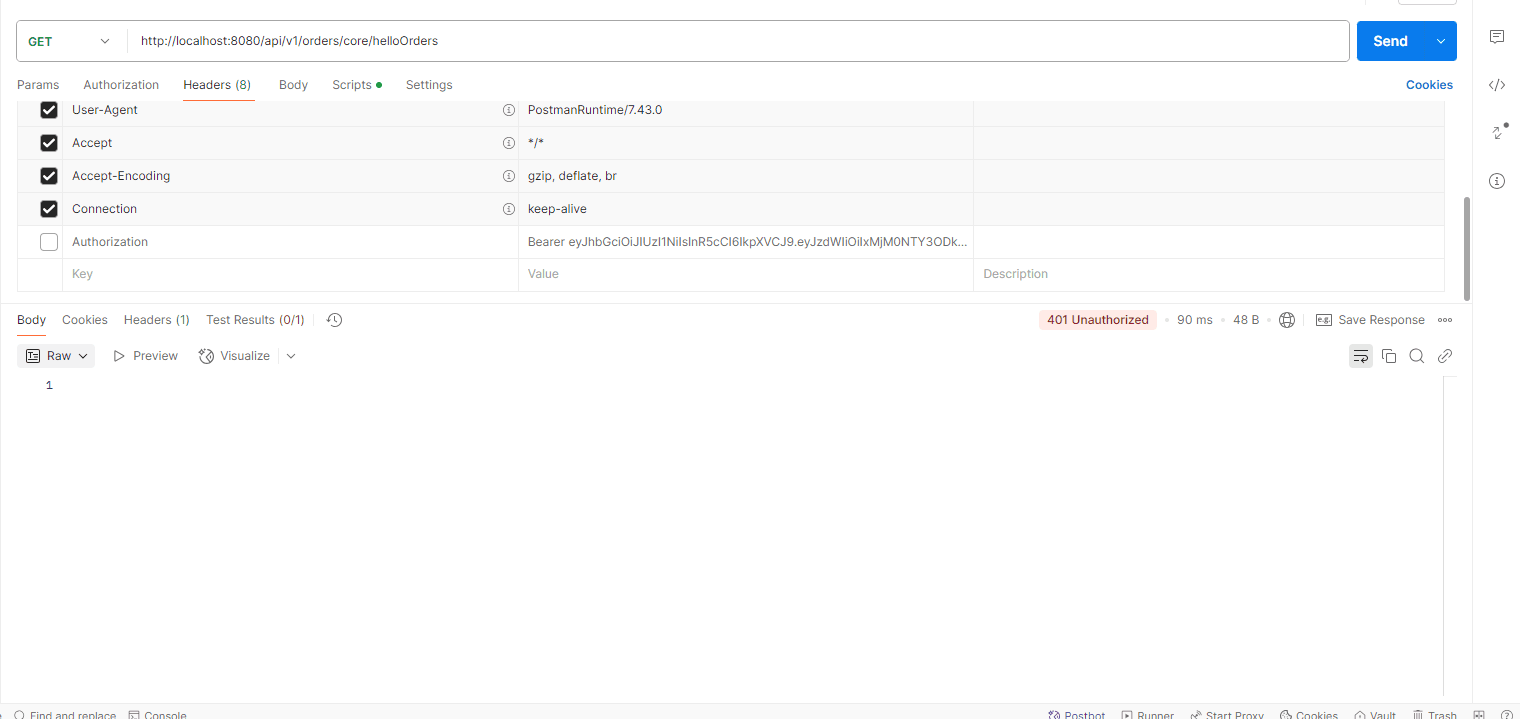
Task: Click the headers table vertical scrollbar
Action: click(x=1466, y=245)
